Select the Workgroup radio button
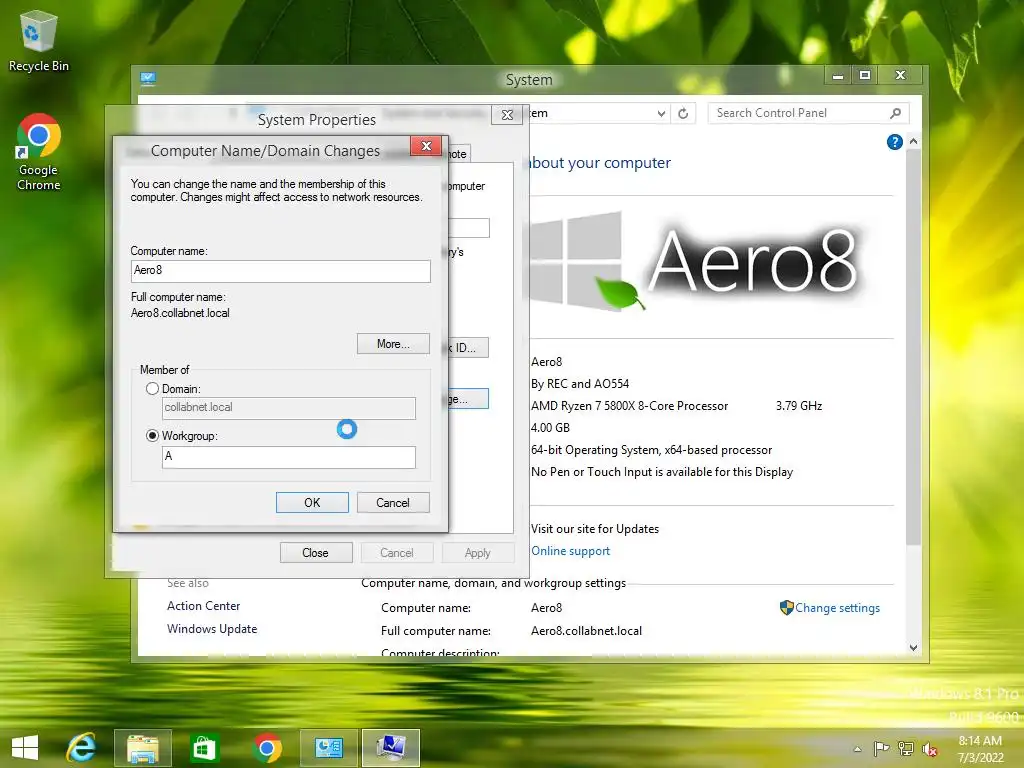 [152, 436]
